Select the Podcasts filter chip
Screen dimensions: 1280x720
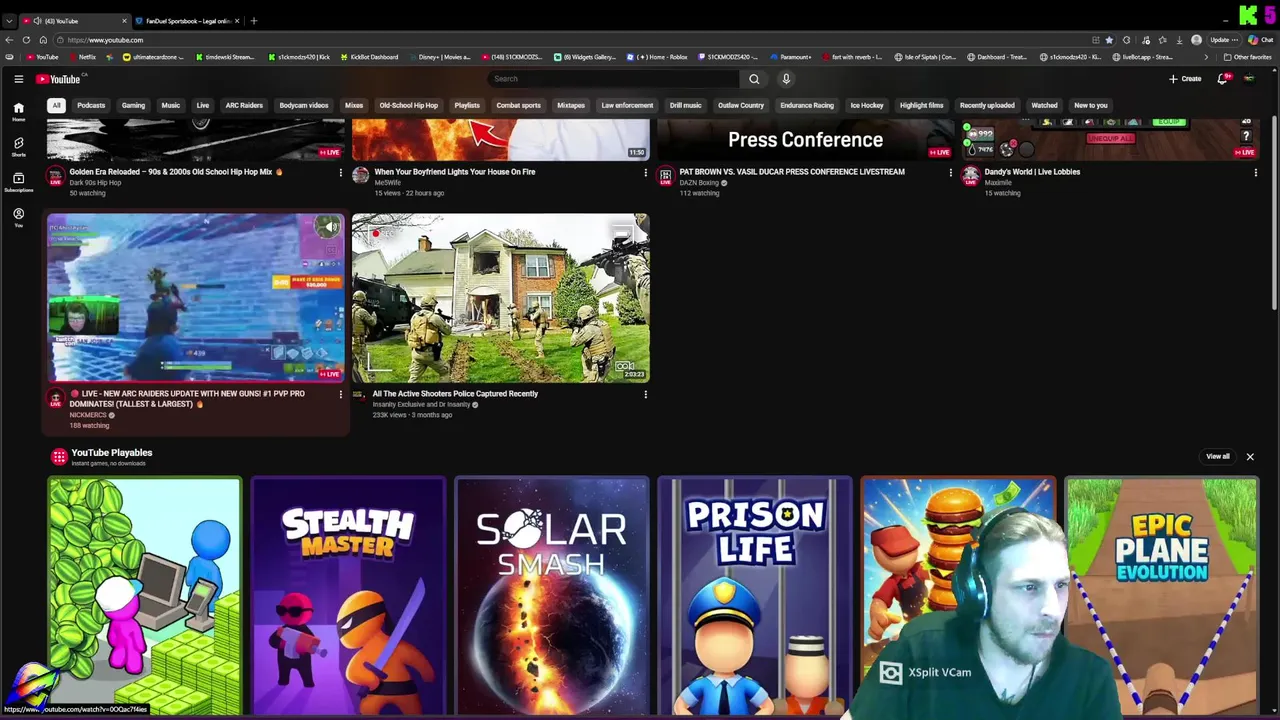(91, 105)
